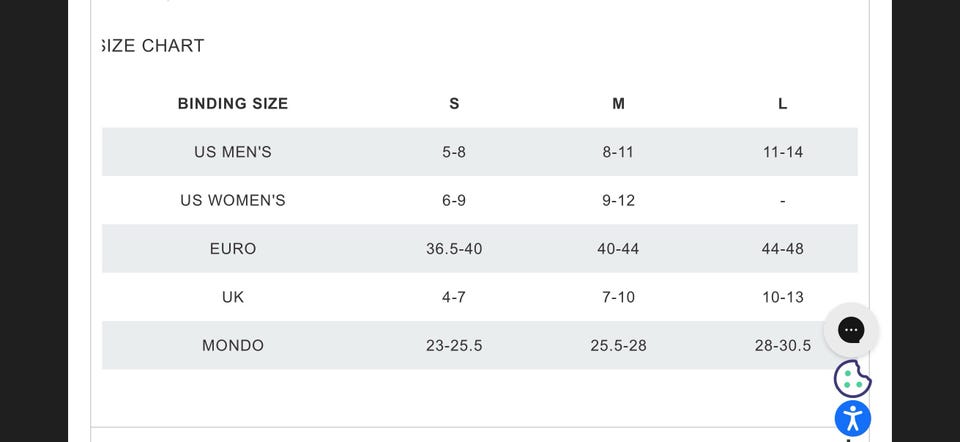Viewport: 960px width, 442px height.
Task: Click the 5-8 US Men's small cell
Action: click(454, 152)
